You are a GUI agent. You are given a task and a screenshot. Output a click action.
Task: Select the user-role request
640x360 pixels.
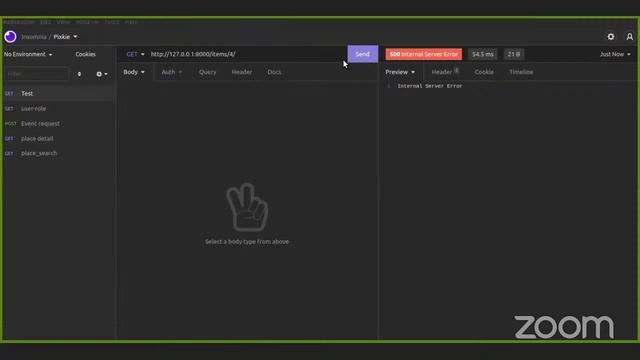pyautogui.click(x=59, y=109)
